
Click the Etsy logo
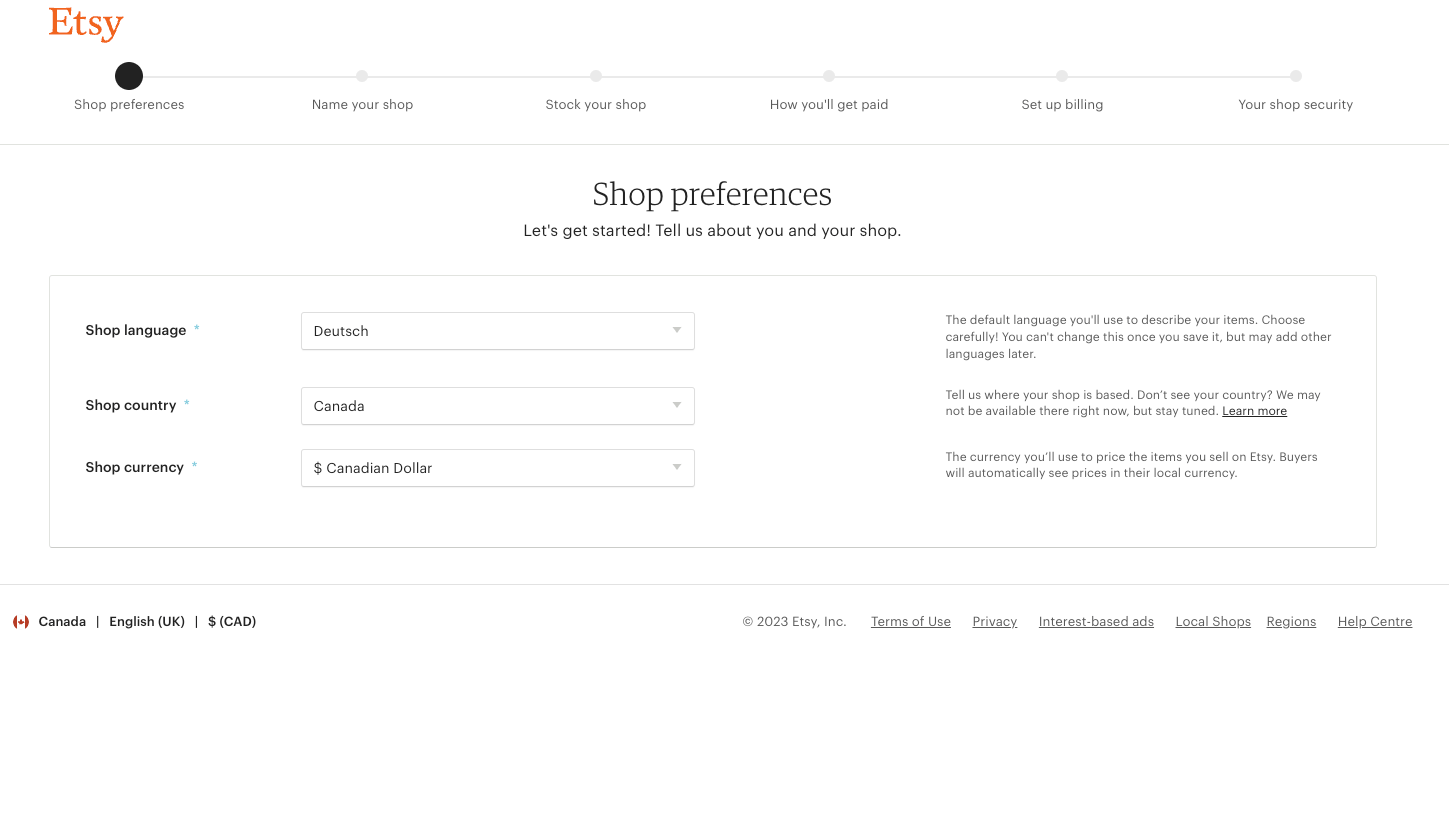click(x=86, y=24)
